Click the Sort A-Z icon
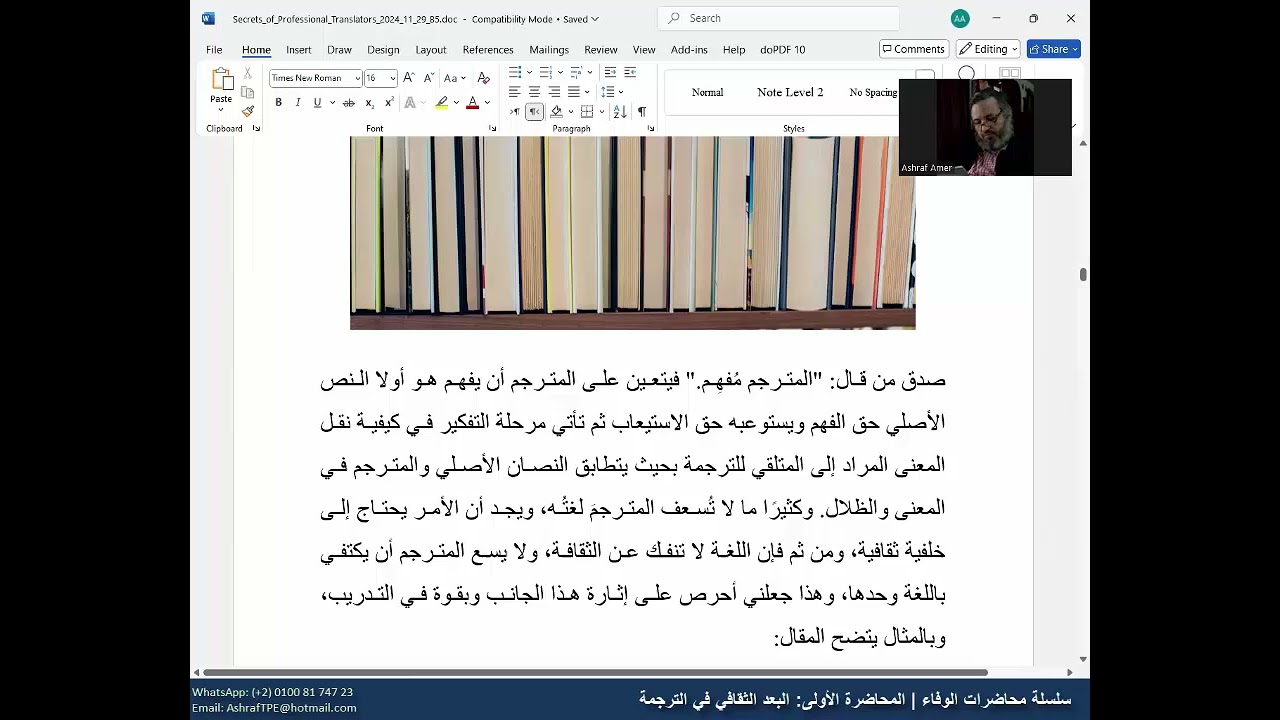The width and height of the screenshot is (1280, 720). [620, 112]
